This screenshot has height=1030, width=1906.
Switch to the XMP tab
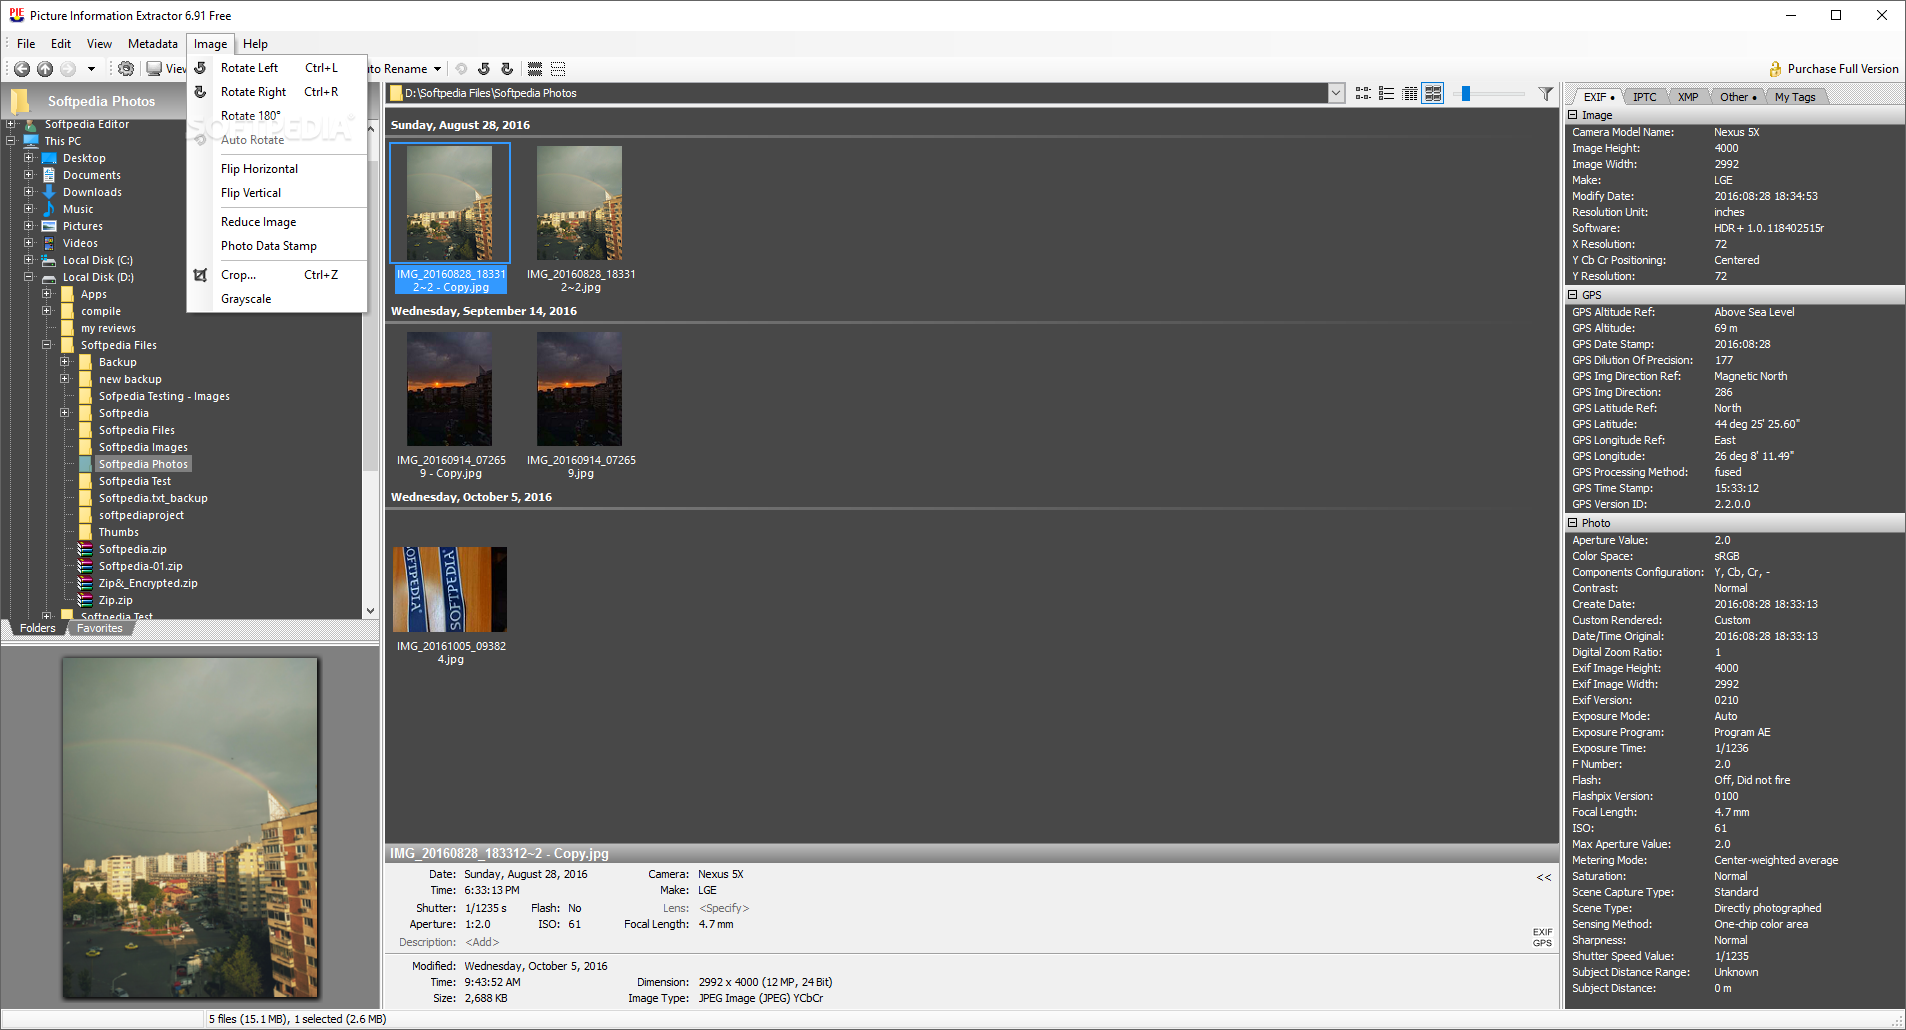(1688, 97)
